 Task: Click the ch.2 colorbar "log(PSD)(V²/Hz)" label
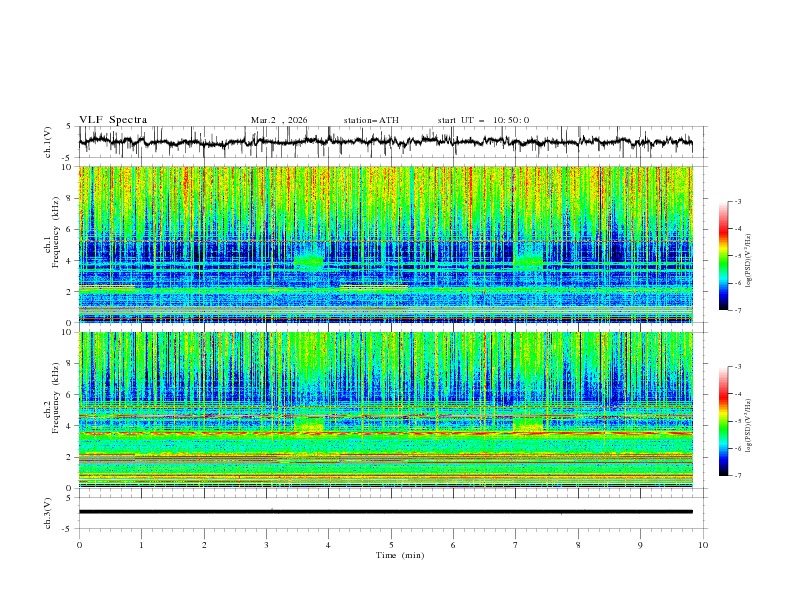[749, 426]
